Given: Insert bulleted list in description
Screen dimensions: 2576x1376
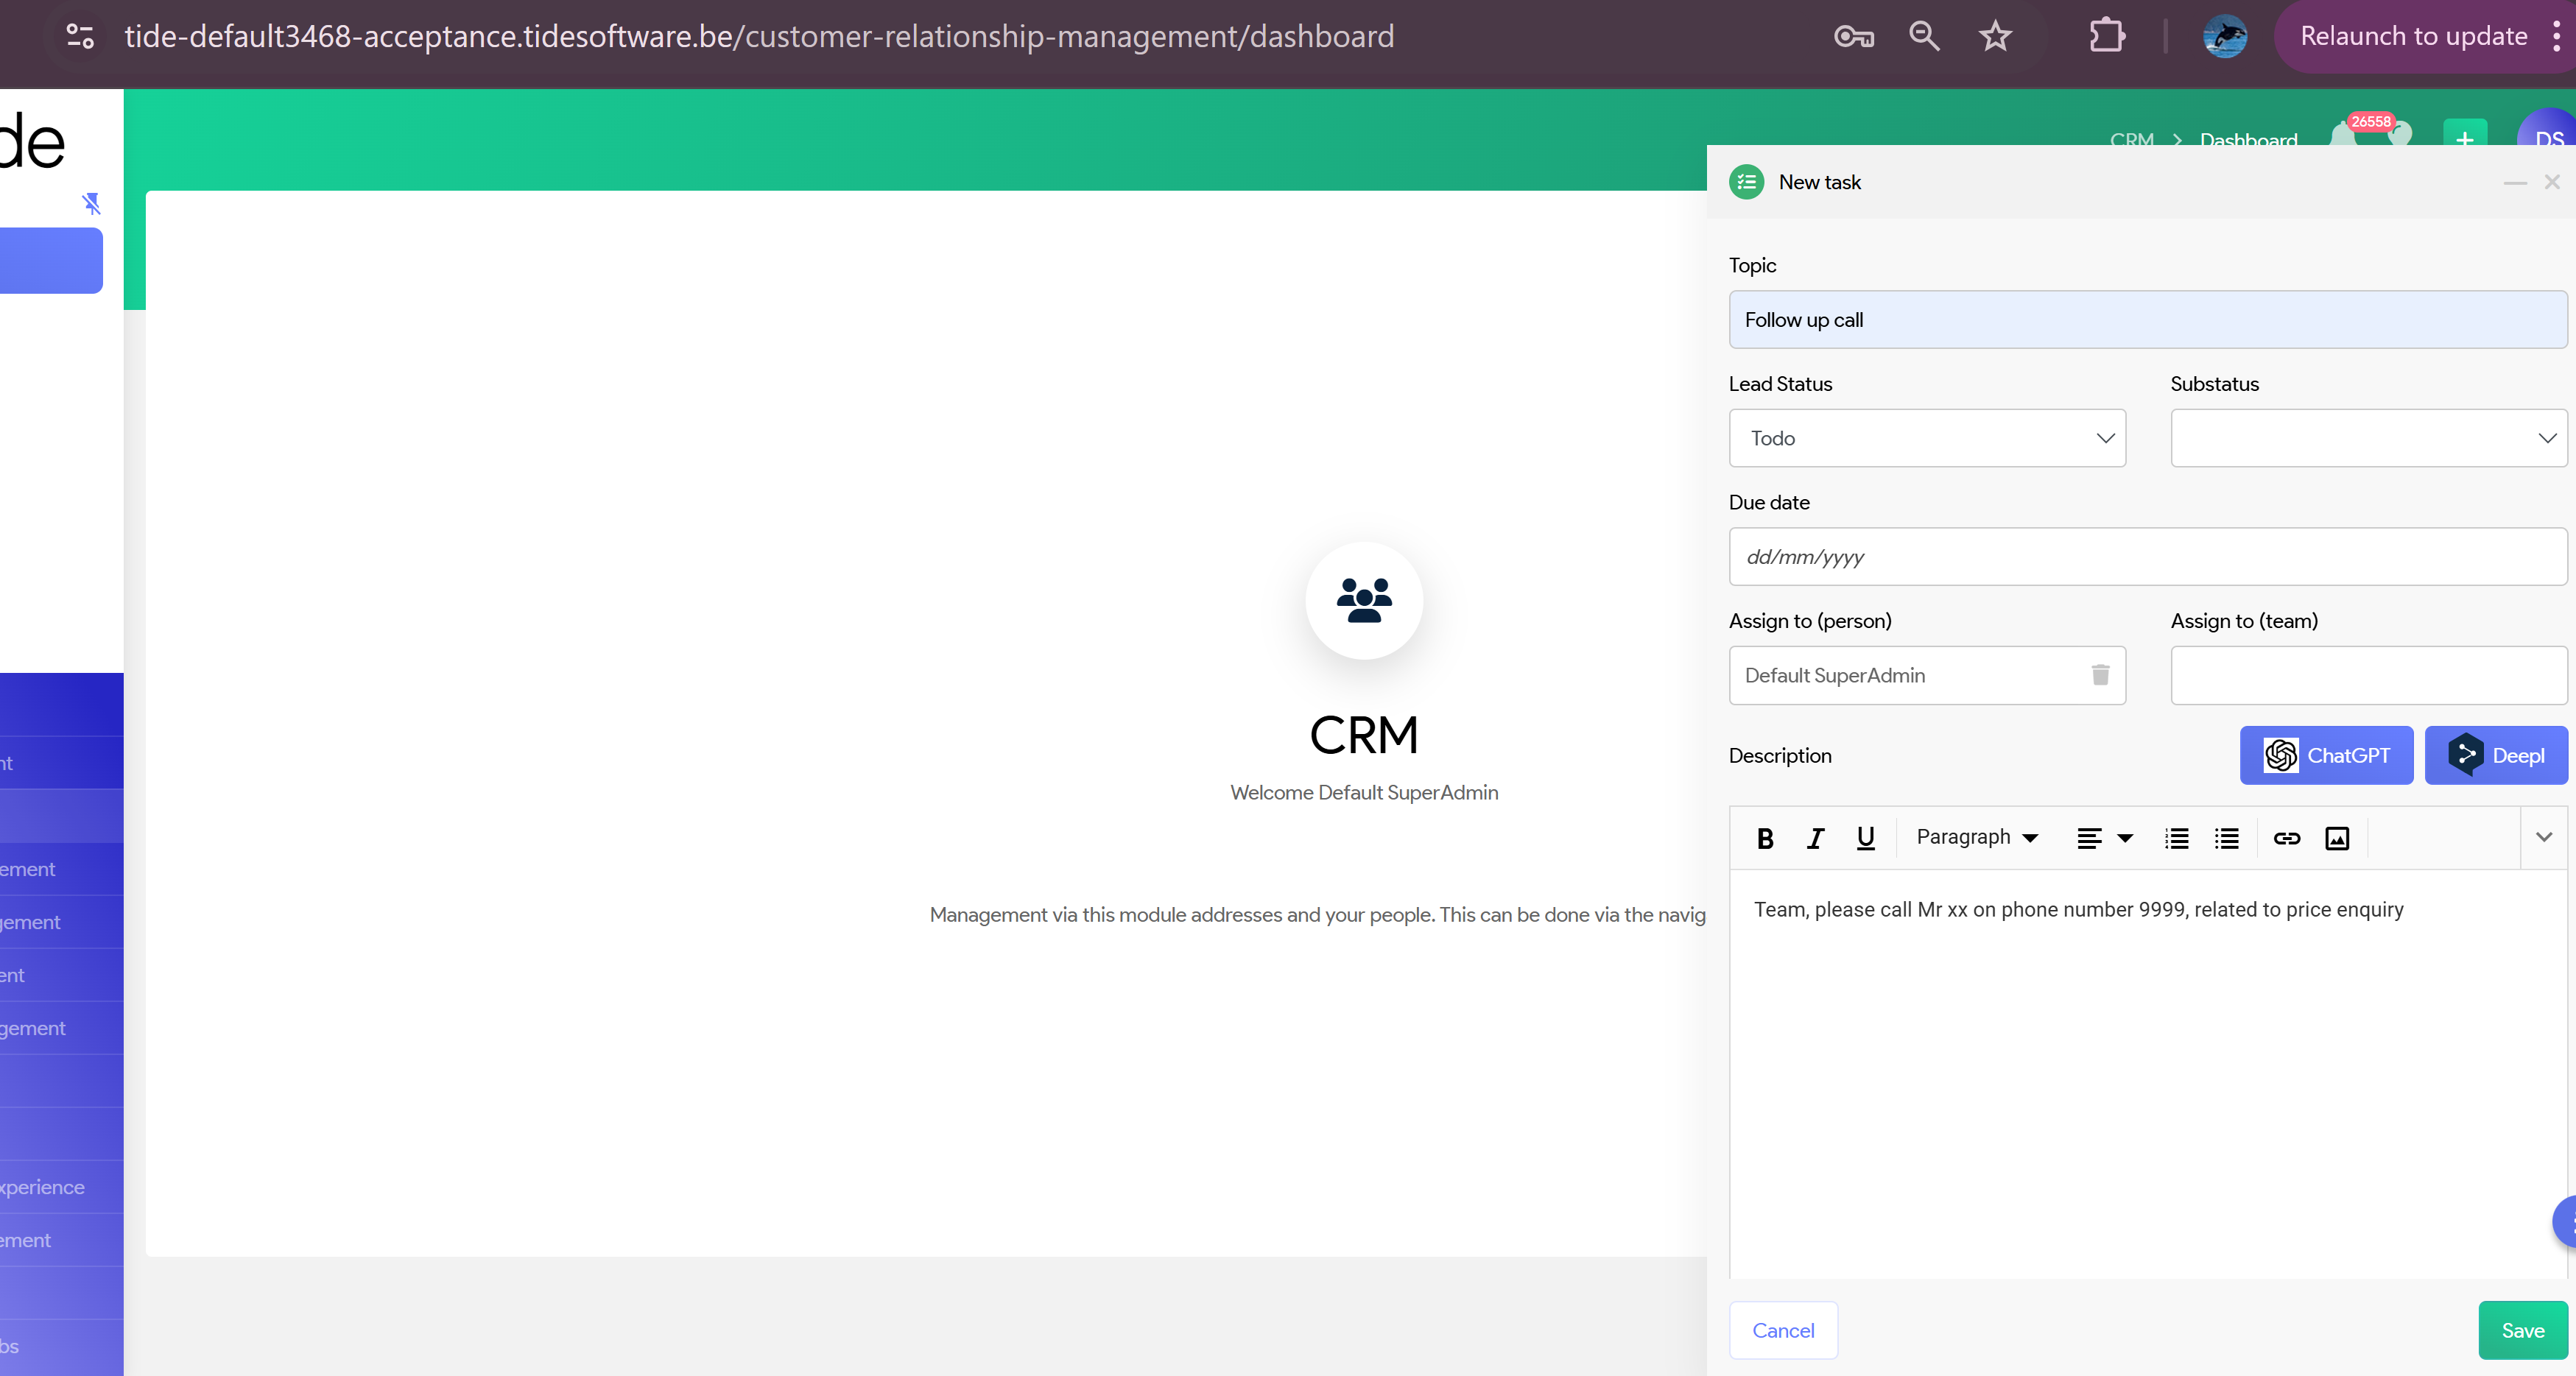Looking at the screenshot, I should 2226,838.
